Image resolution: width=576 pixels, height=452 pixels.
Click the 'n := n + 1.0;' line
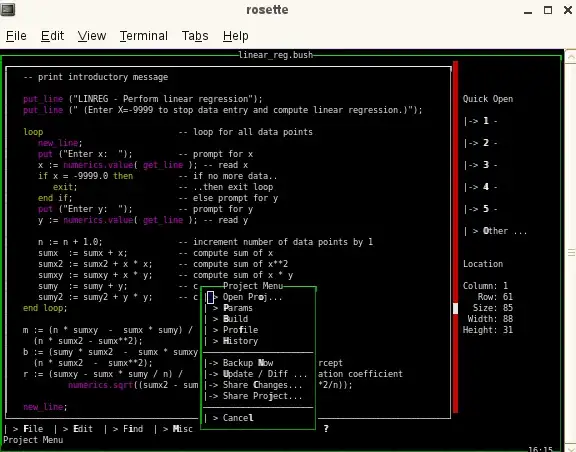pyautogui.click(x=70, y=242)
